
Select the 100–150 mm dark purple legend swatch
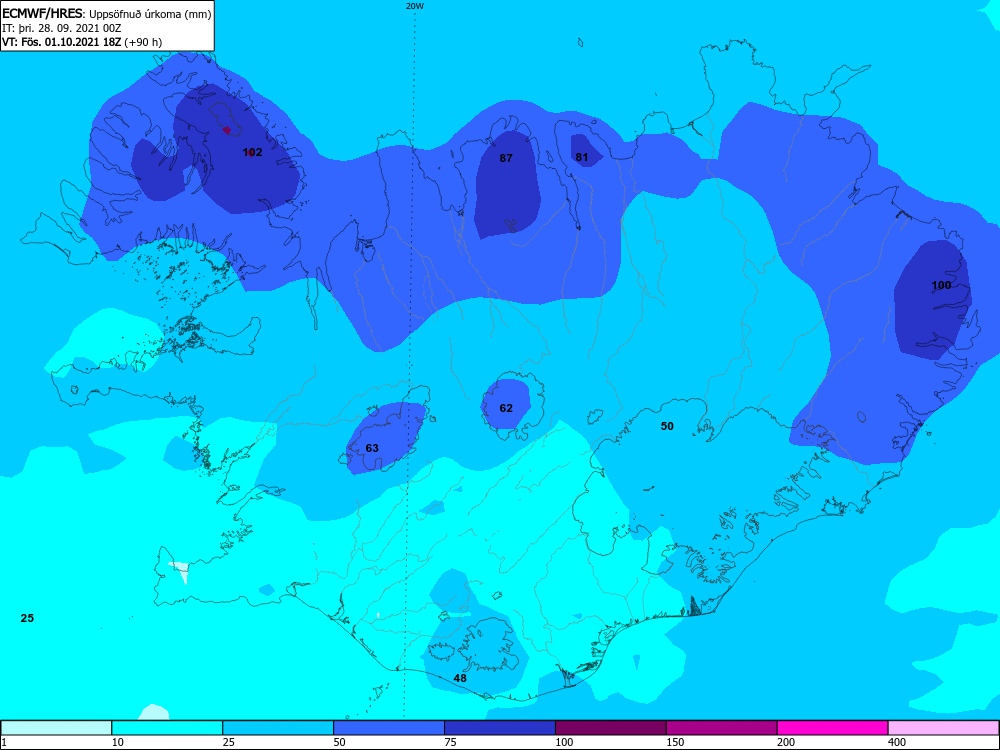coord(611,728)
